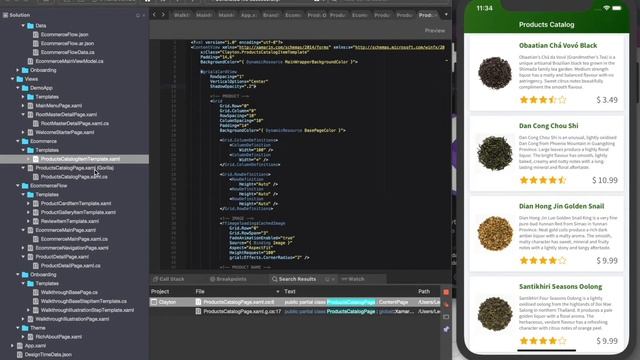The width and height of the screenshot is (640, 360).
Task: Click the EcommerceFlow folder icon
Action: pyautogui.click(x=25, y=186)
